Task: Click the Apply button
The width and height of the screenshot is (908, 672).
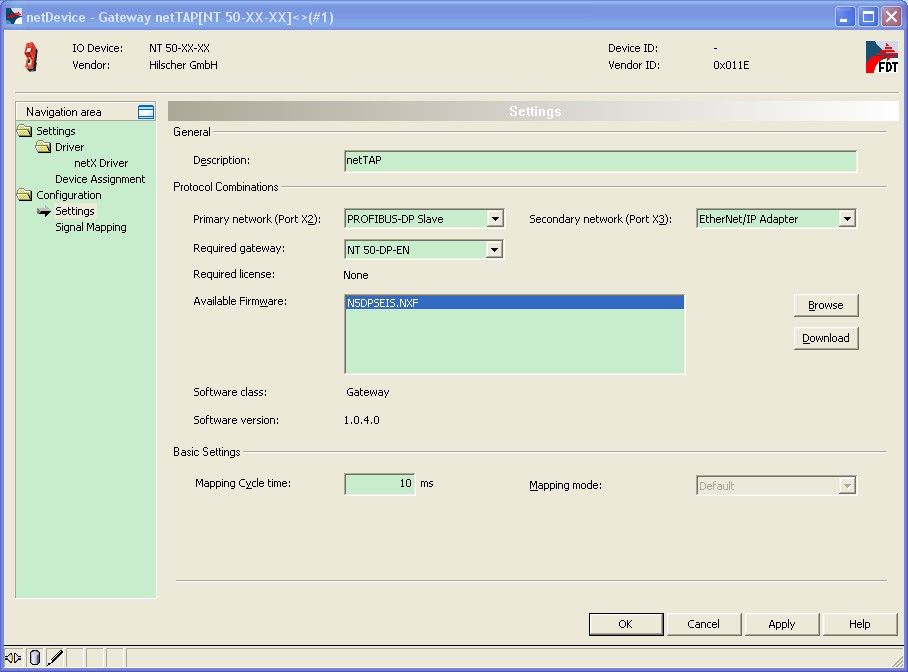Action: [x=782, y=624]
